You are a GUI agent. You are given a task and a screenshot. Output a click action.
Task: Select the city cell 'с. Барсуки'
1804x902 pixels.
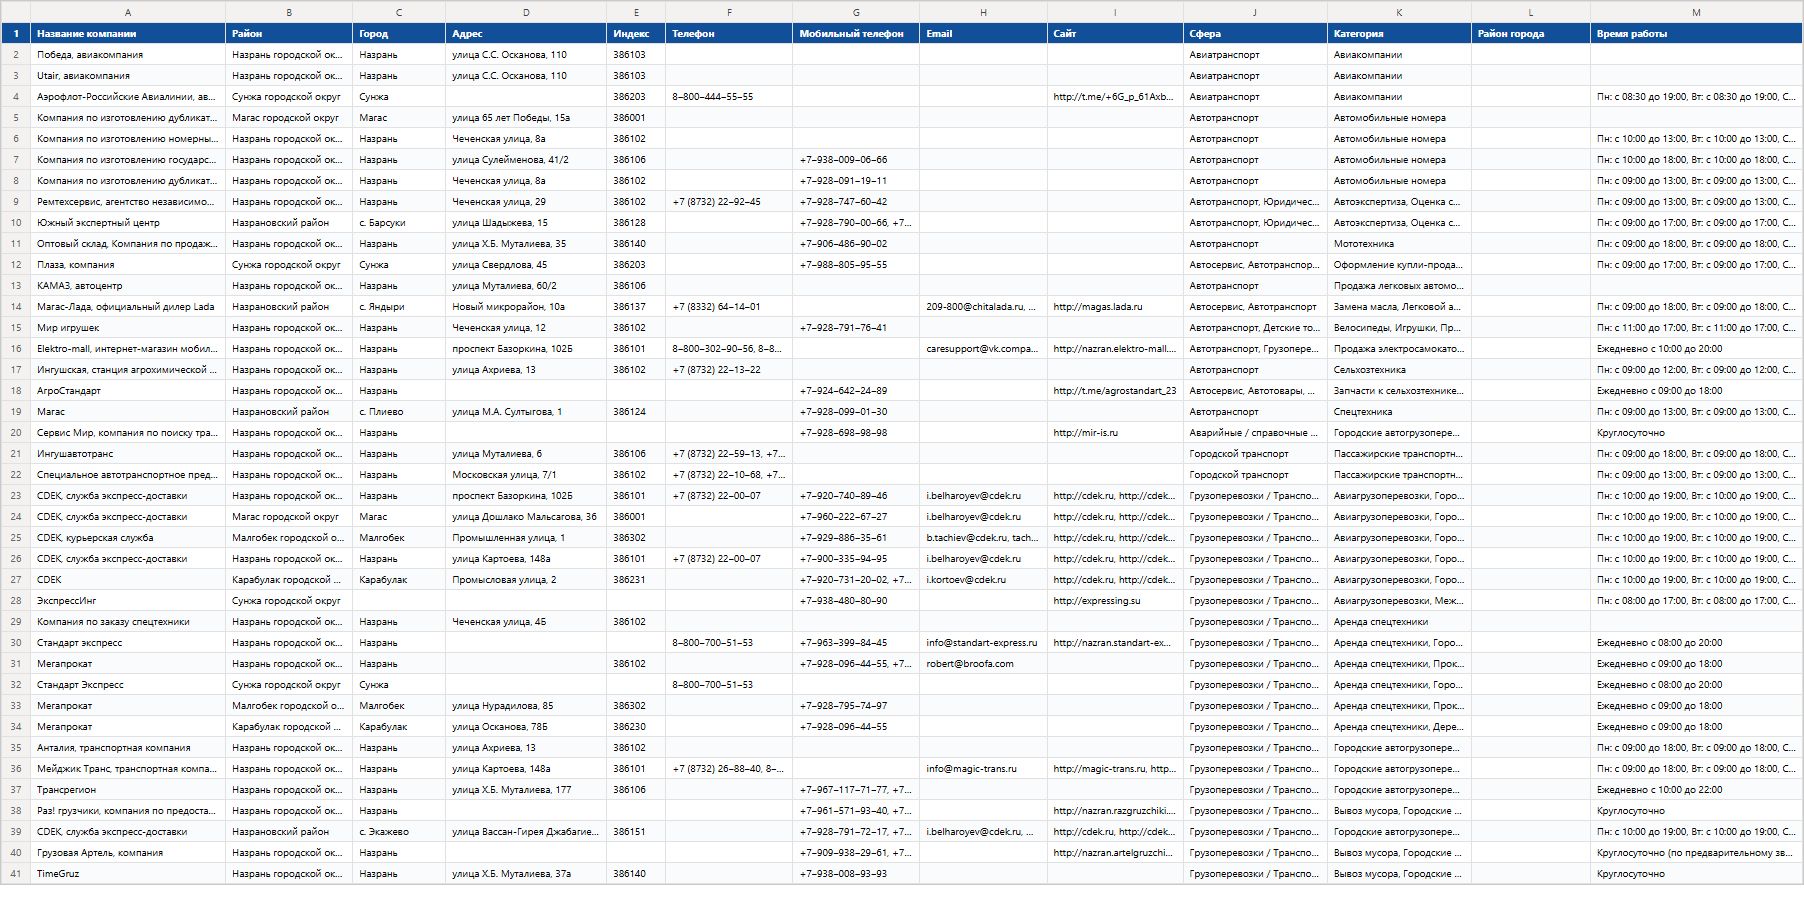pyautogui.click(x=399, y=223)
